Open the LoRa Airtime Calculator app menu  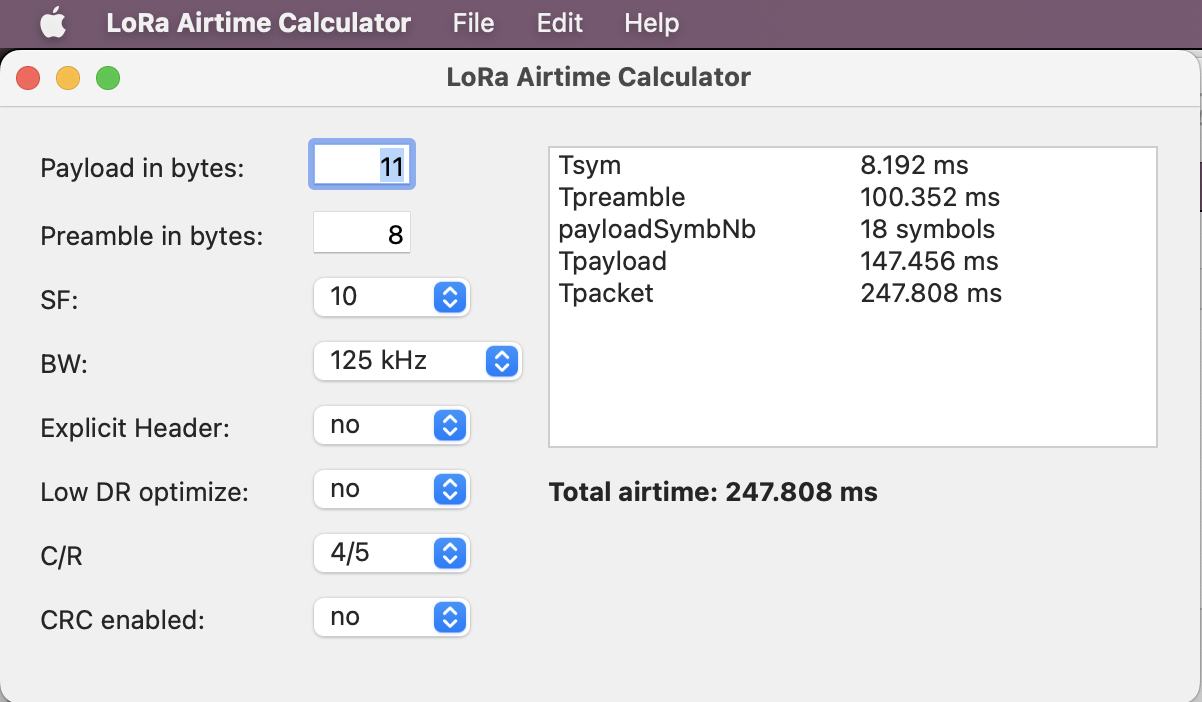259,23
